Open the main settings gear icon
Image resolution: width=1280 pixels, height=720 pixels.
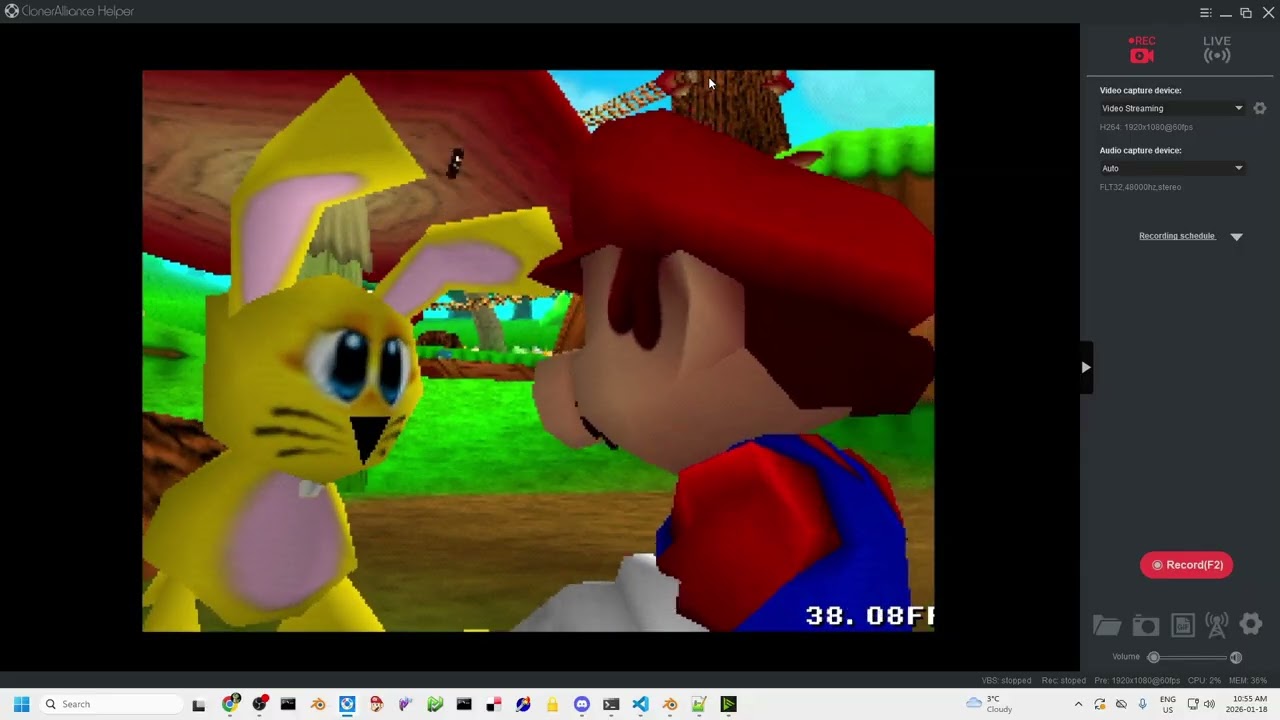coord(1251,624)
